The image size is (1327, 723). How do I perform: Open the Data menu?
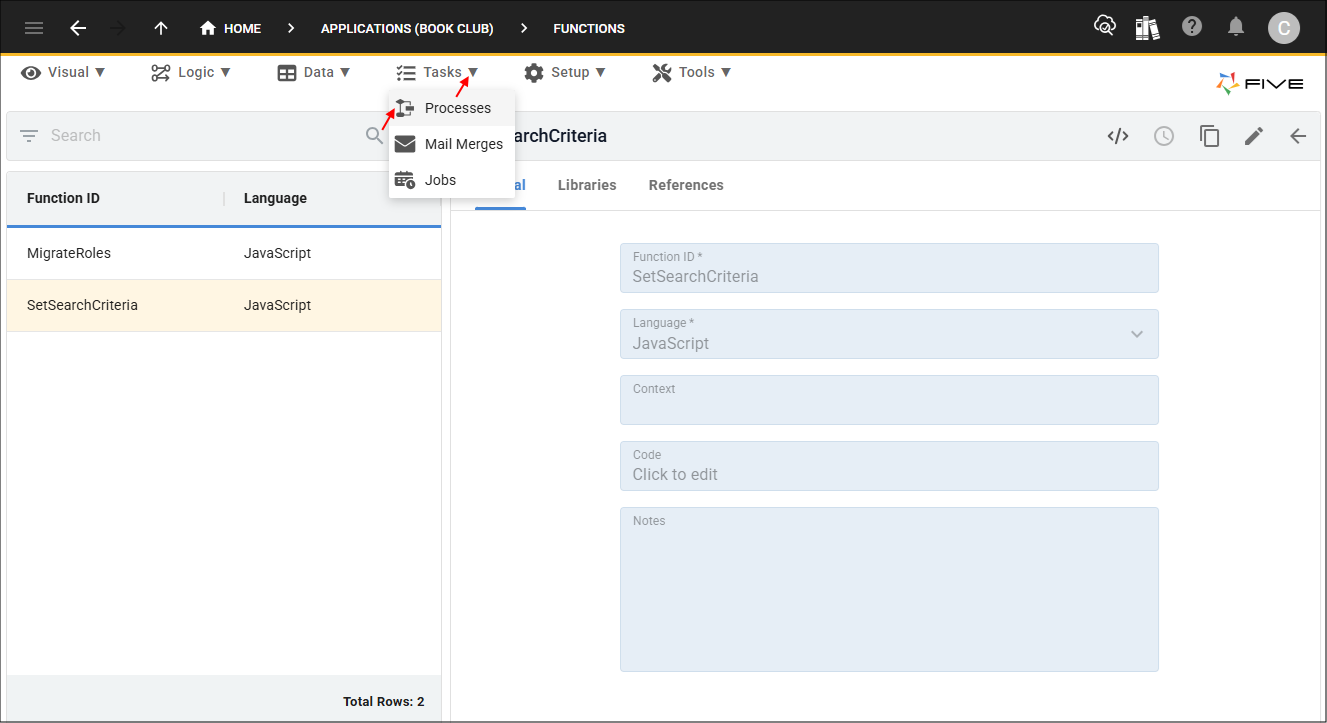click(314, 72)
